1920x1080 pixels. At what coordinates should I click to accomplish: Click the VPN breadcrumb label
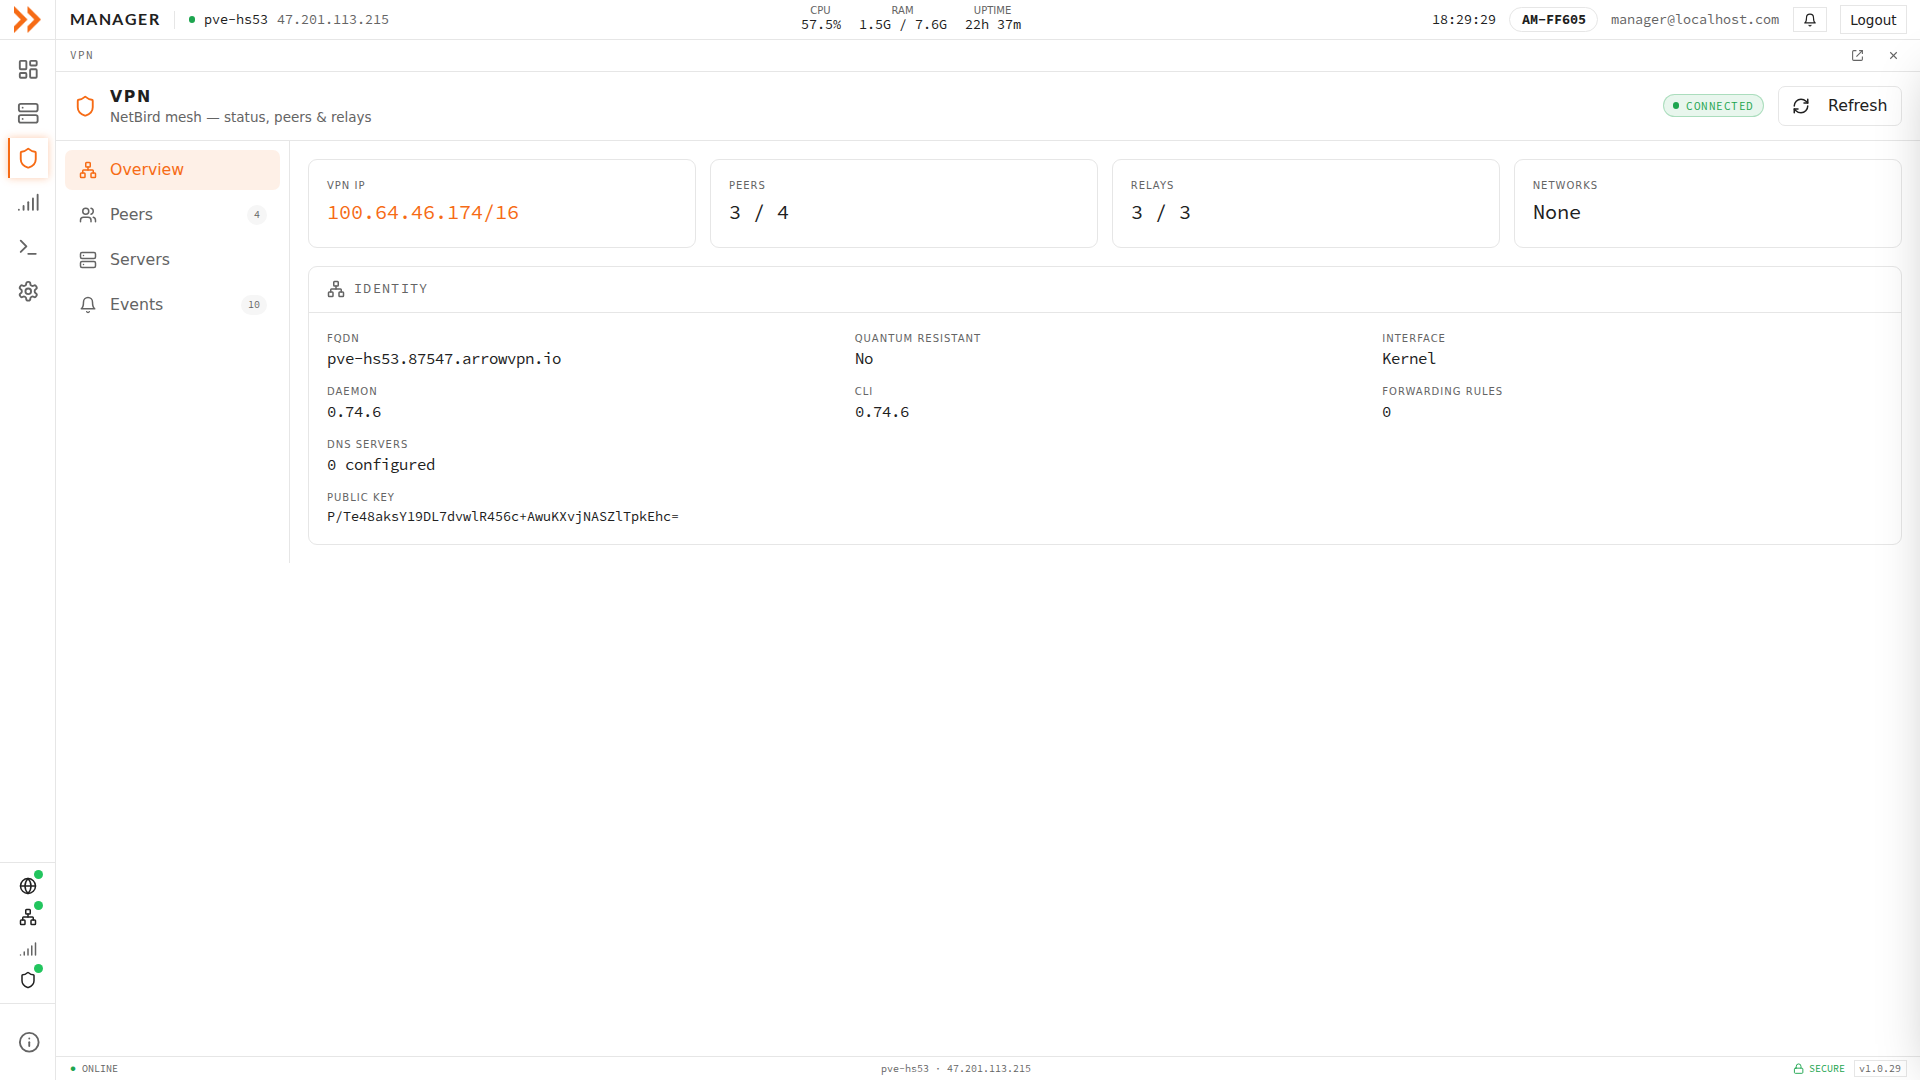[x=81, y=56]
